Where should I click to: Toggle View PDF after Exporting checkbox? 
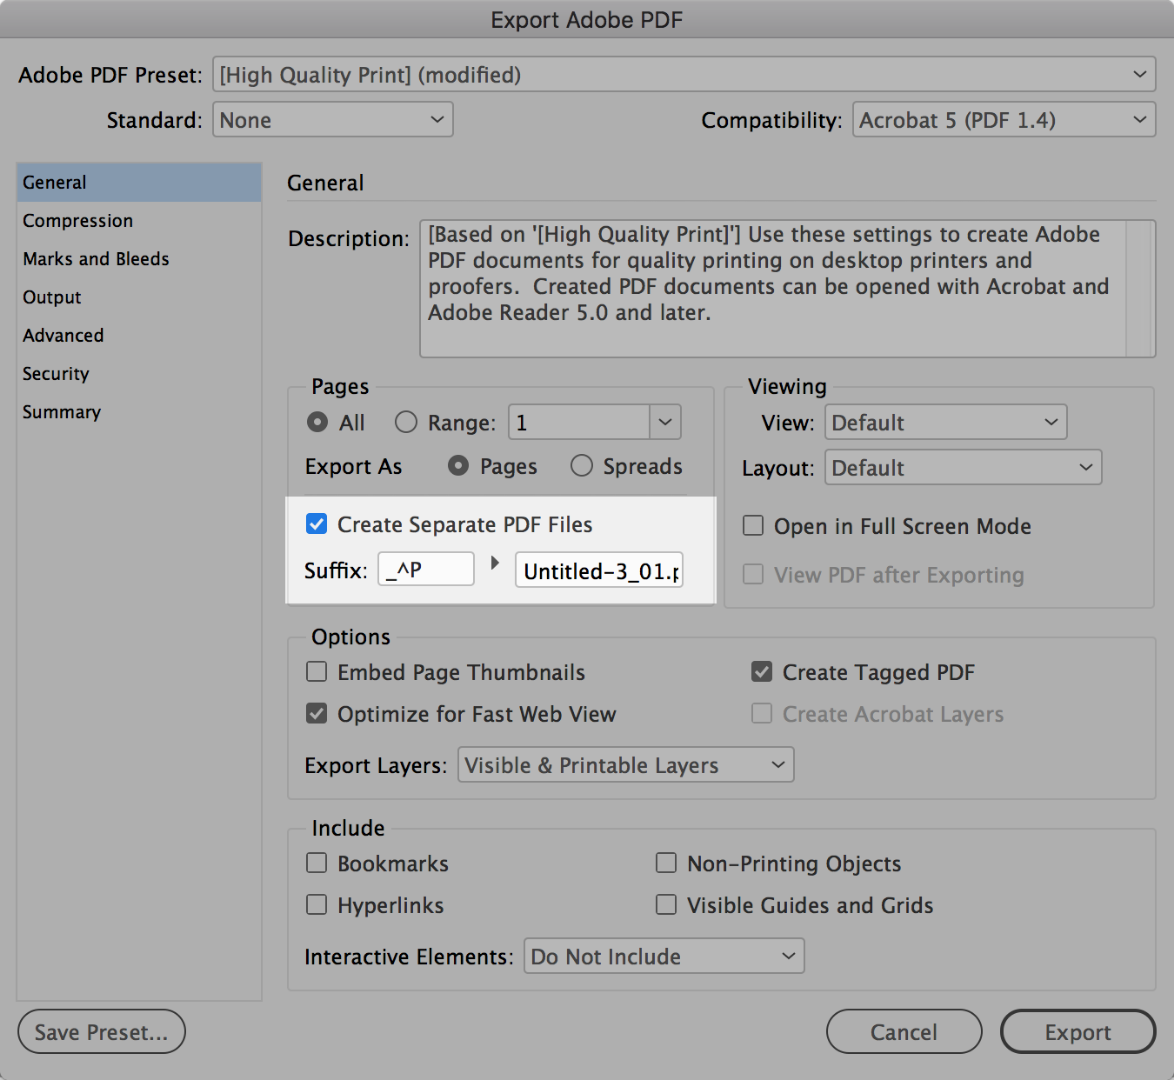753,574
